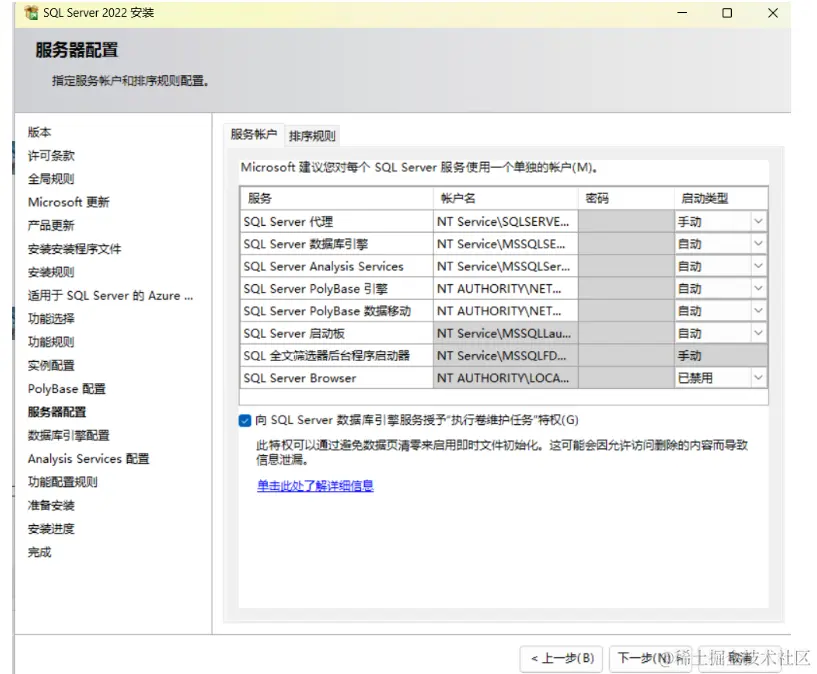Open startup type dropdown for SQL Server Browser
This screenshot has height=674, width=817.
(758, 378)
